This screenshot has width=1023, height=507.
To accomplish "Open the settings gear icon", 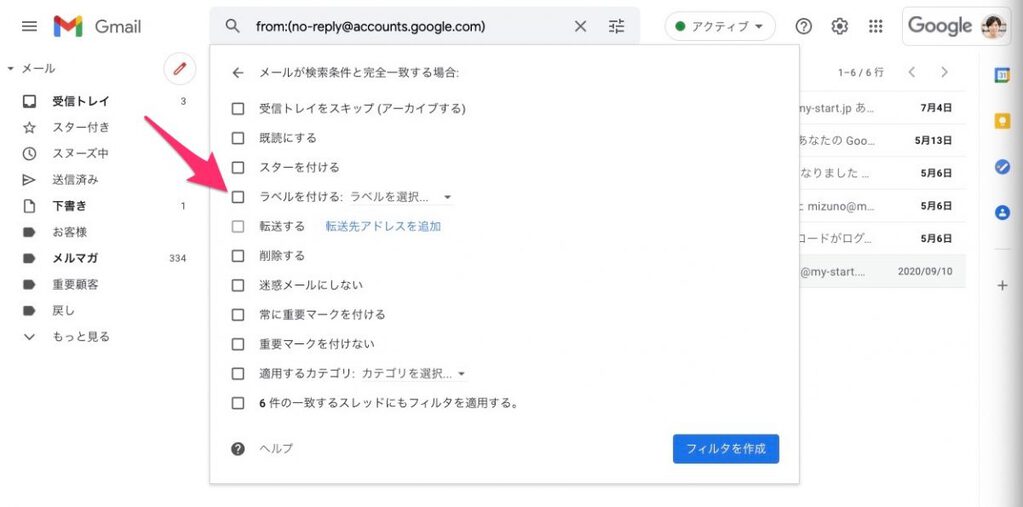I will pos(840,27).
